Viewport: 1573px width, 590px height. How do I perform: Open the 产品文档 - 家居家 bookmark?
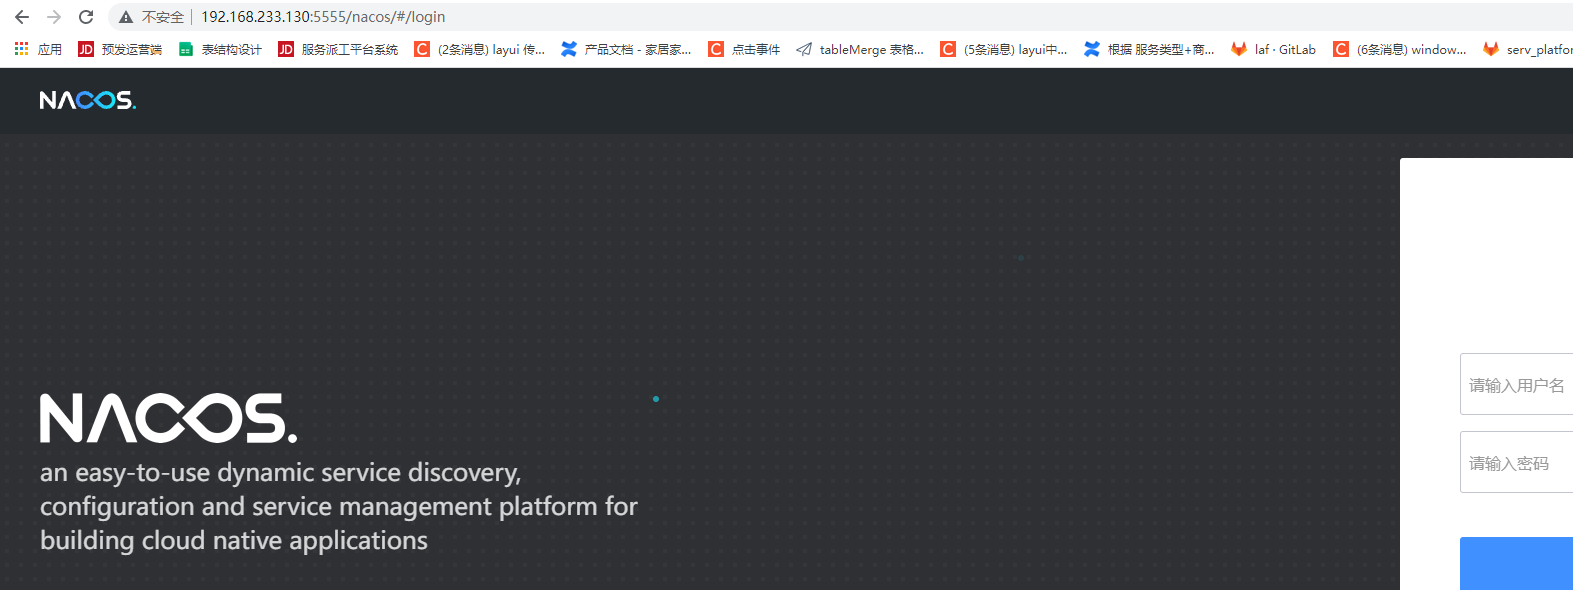point(626,49)
